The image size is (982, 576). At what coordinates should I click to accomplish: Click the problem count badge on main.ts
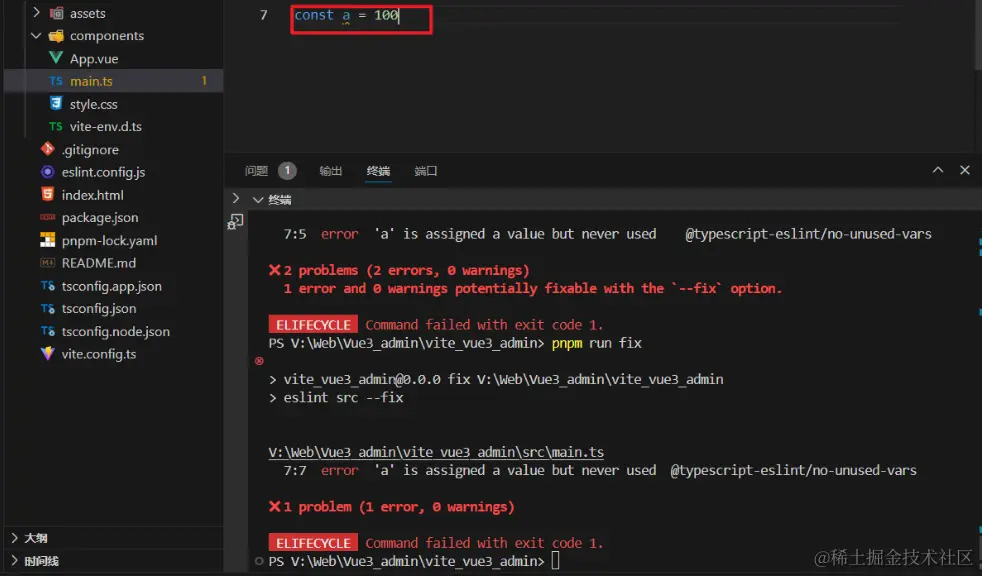pyautogui.click(x=204, y=81)
